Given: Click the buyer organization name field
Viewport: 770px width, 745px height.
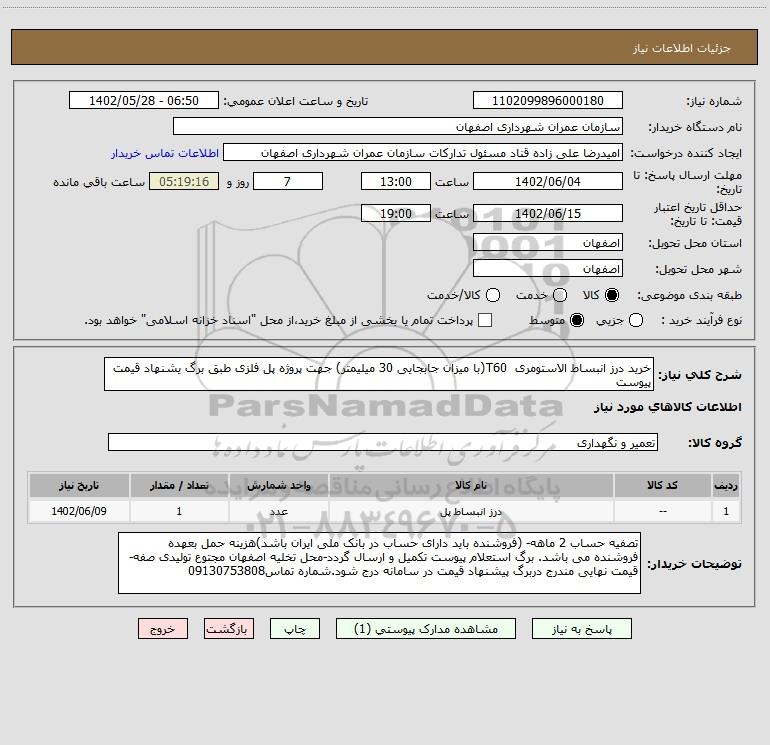Looking at the screenshot, I should 398,127.
